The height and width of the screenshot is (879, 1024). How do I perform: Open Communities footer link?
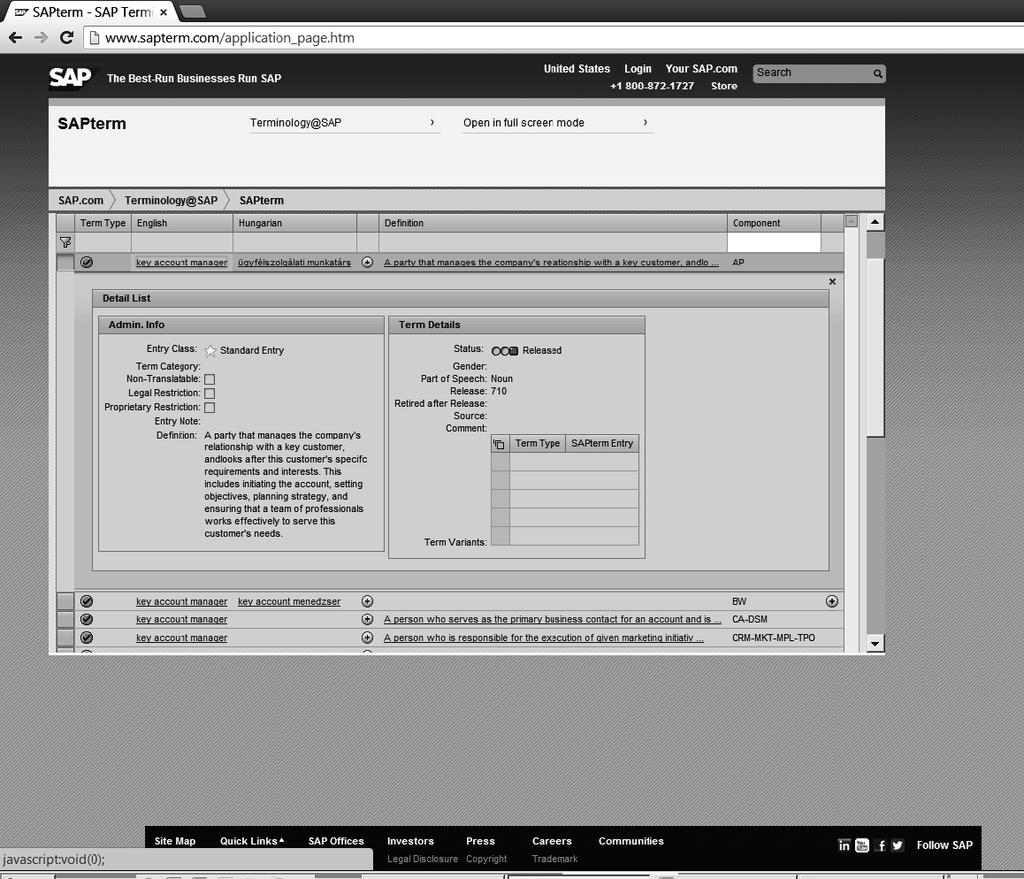[x=631, y=841]
